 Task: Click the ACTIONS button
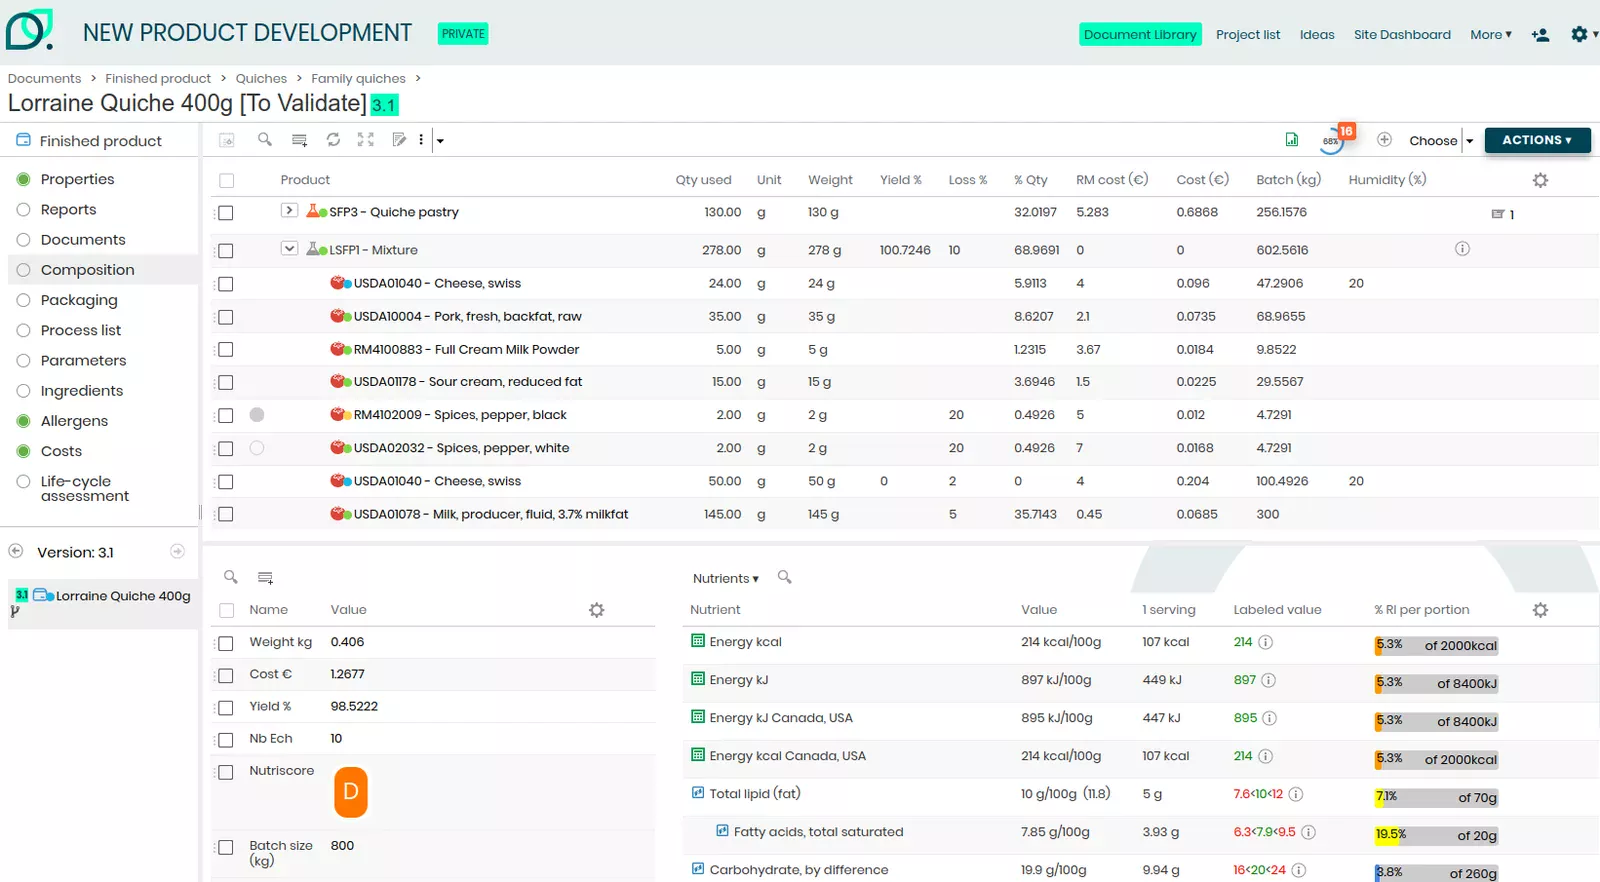pos(1538,140)
